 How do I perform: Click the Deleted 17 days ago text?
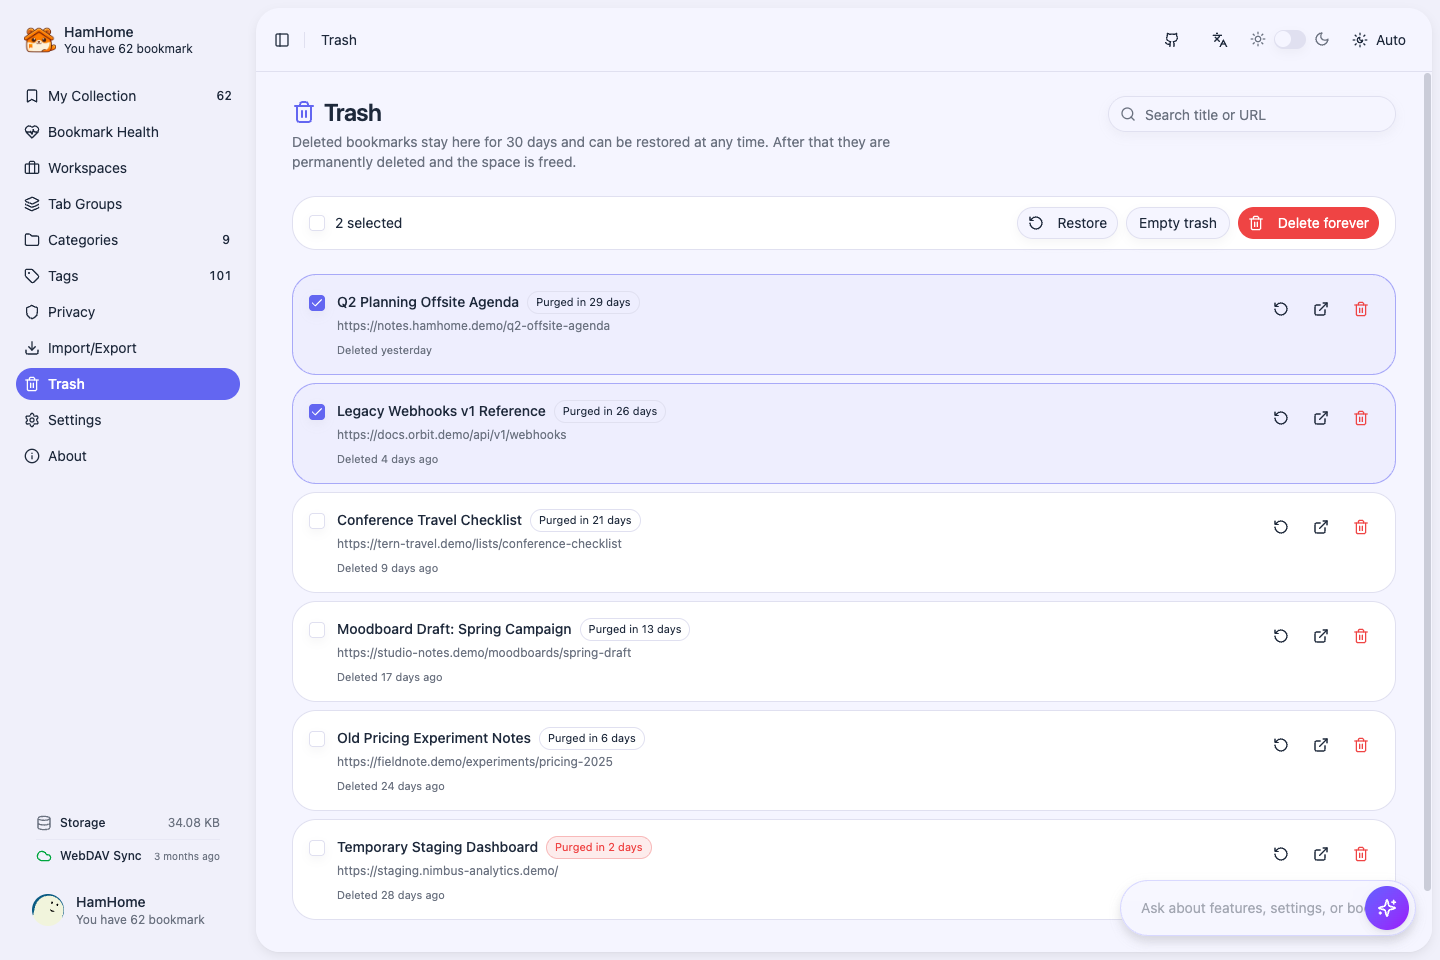(390, 677)
